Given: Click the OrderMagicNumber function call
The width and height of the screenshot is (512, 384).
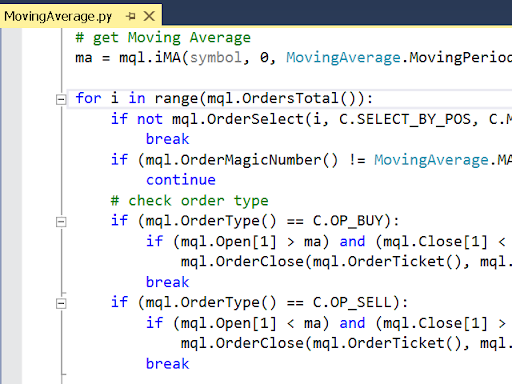Looking at the screenshot, I should click(x=250, y=160).
